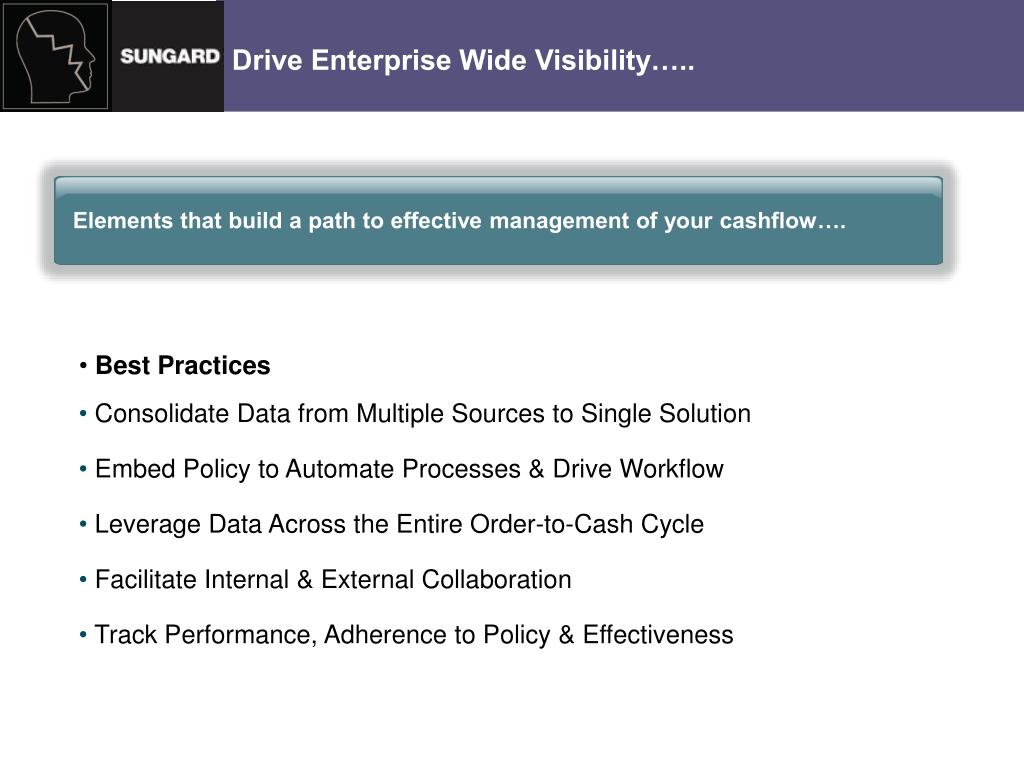Click the SUNGARD logo

pos(170,57)
